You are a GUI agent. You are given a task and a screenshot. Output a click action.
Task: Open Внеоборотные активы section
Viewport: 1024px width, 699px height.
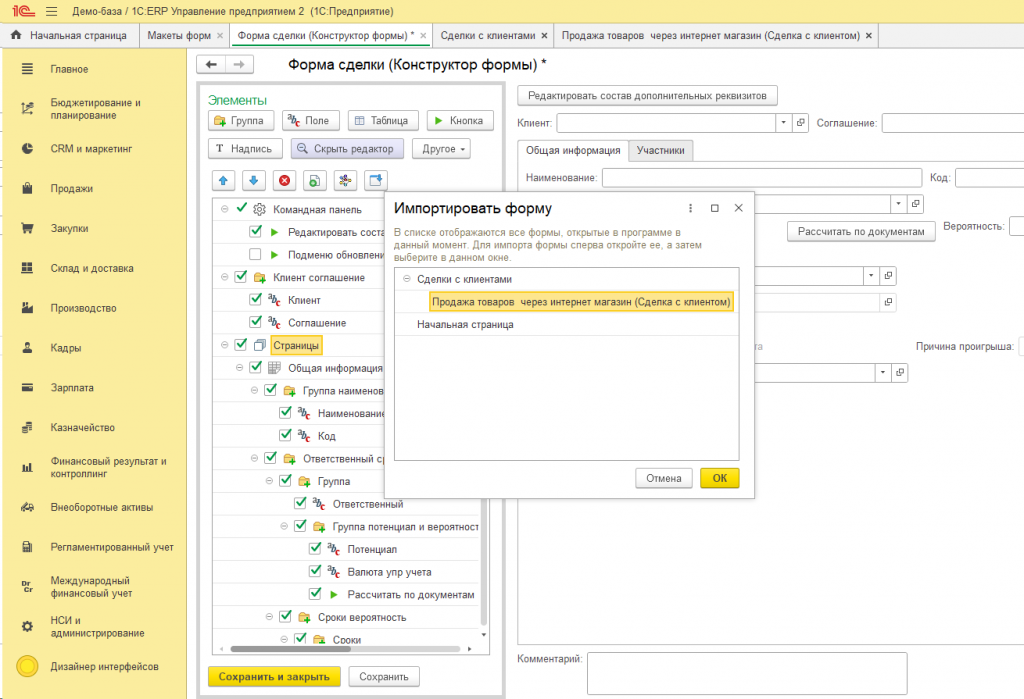pyautogui.click(x=101, y=508)
